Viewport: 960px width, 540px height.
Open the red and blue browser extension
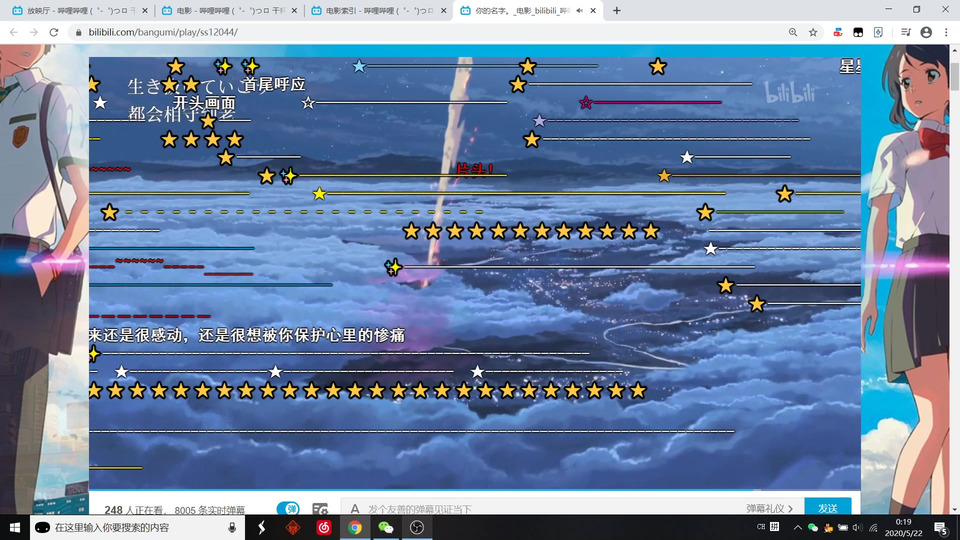[838, 32]
